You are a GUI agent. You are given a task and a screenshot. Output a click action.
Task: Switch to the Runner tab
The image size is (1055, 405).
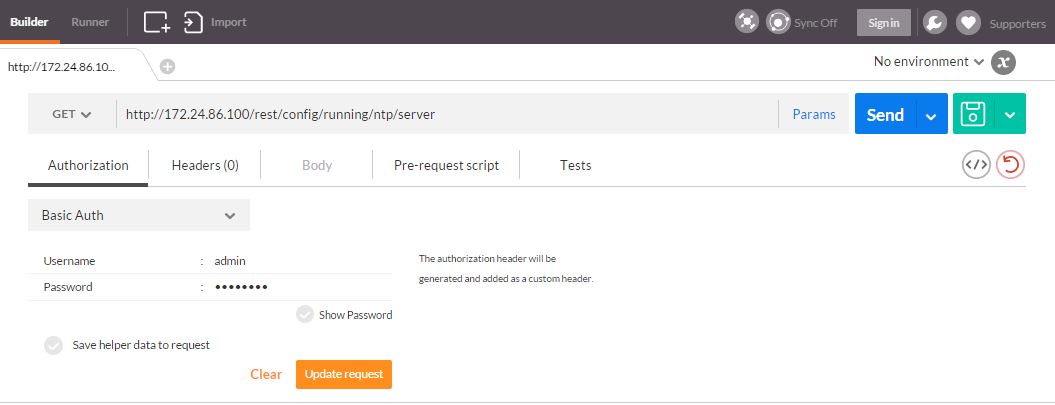pos(90,21)
